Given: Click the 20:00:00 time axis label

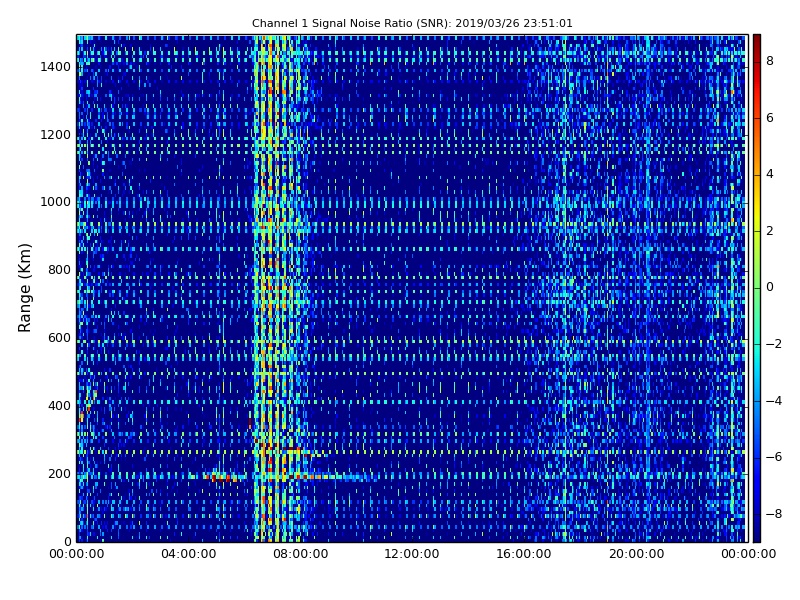Looking at the screenshot, I should (x=636, y=554).
